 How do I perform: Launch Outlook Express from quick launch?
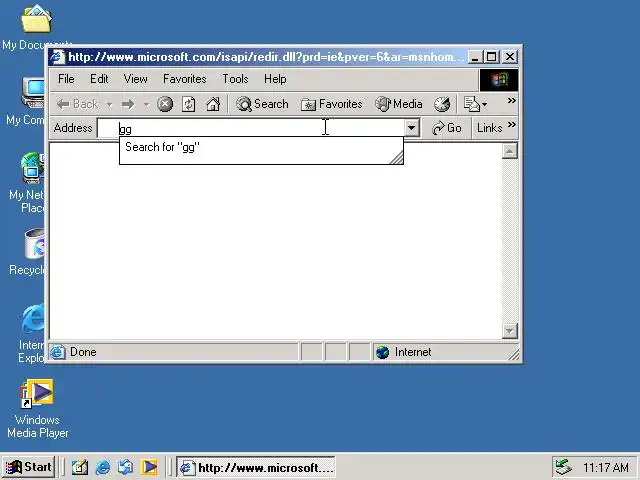pos(125,467)
